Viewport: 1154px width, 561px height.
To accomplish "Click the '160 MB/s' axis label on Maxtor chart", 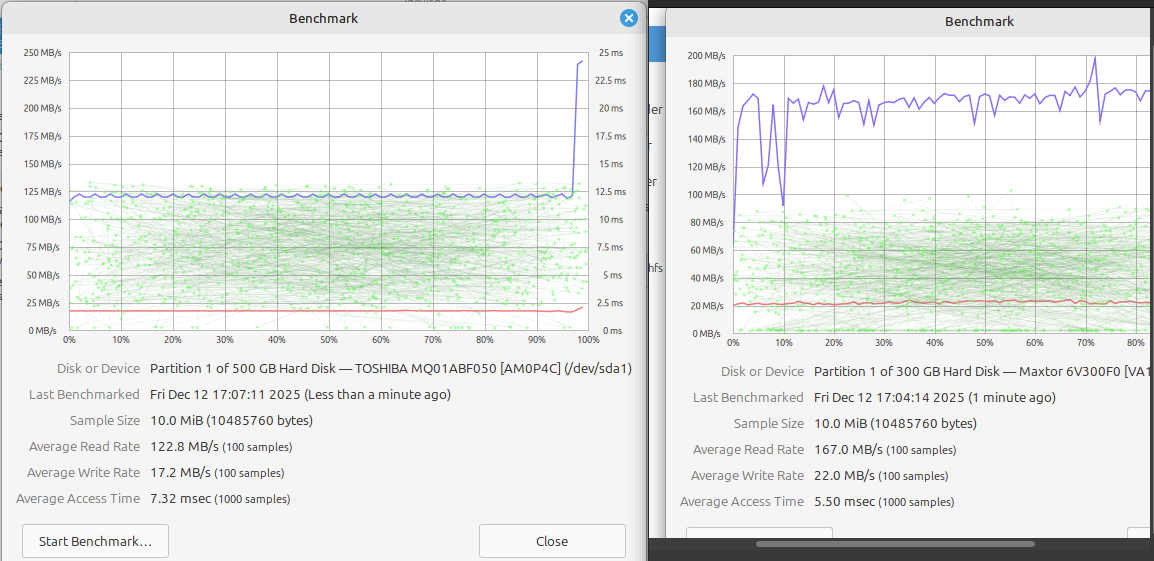I will click(x=707, y=111).
